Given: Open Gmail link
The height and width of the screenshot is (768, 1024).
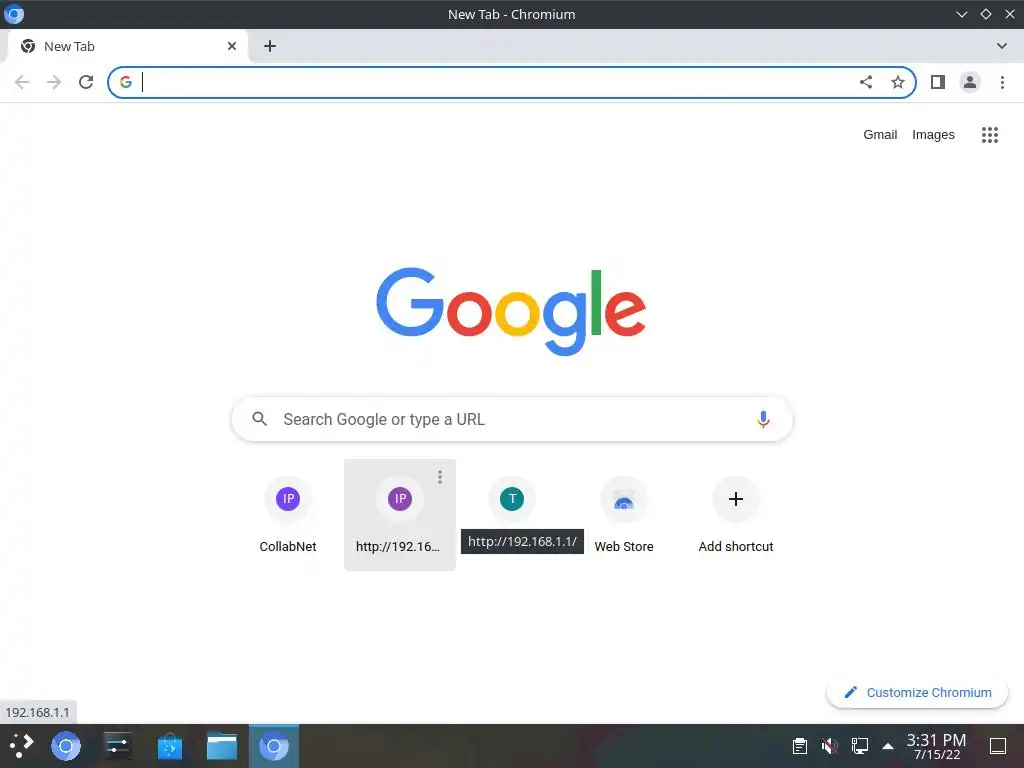Looking at the screenshot, I should [x=880, y=135].
